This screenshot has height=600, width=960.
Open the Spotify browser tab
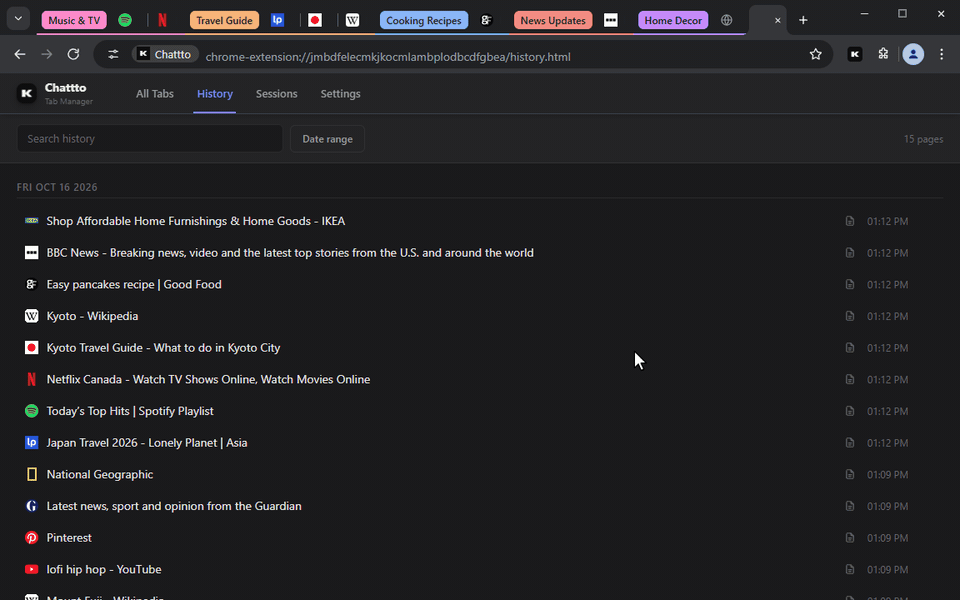pos(125,20)
